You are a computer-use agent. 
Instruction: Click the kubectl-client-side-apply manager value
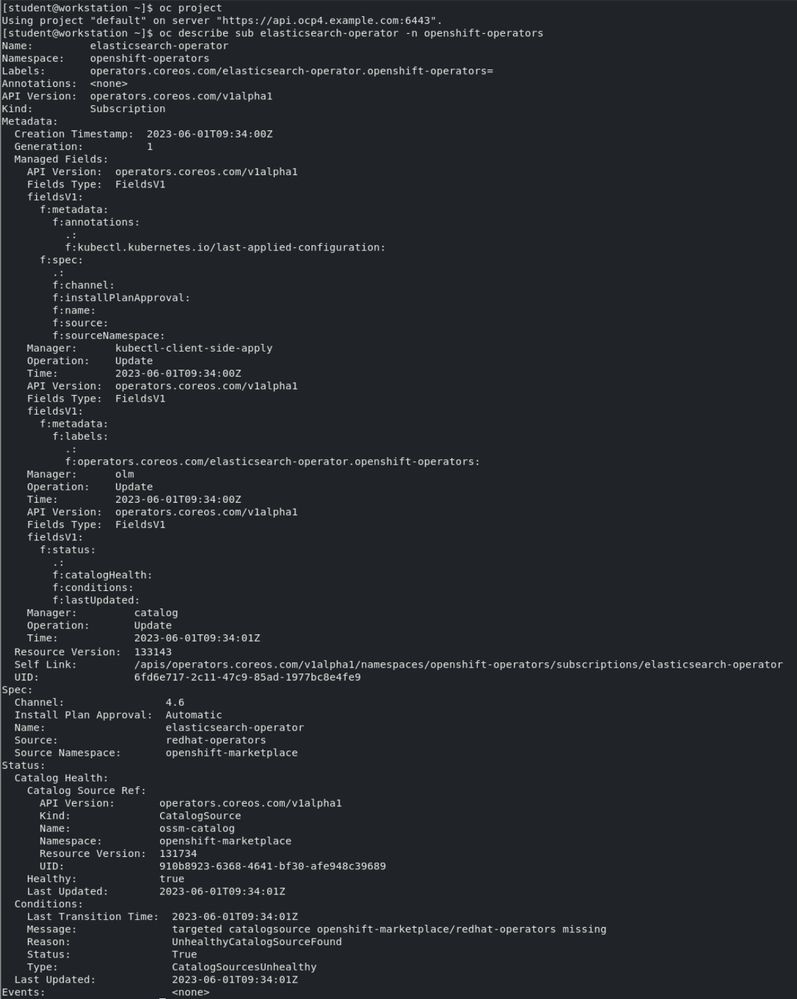[193, 348]
